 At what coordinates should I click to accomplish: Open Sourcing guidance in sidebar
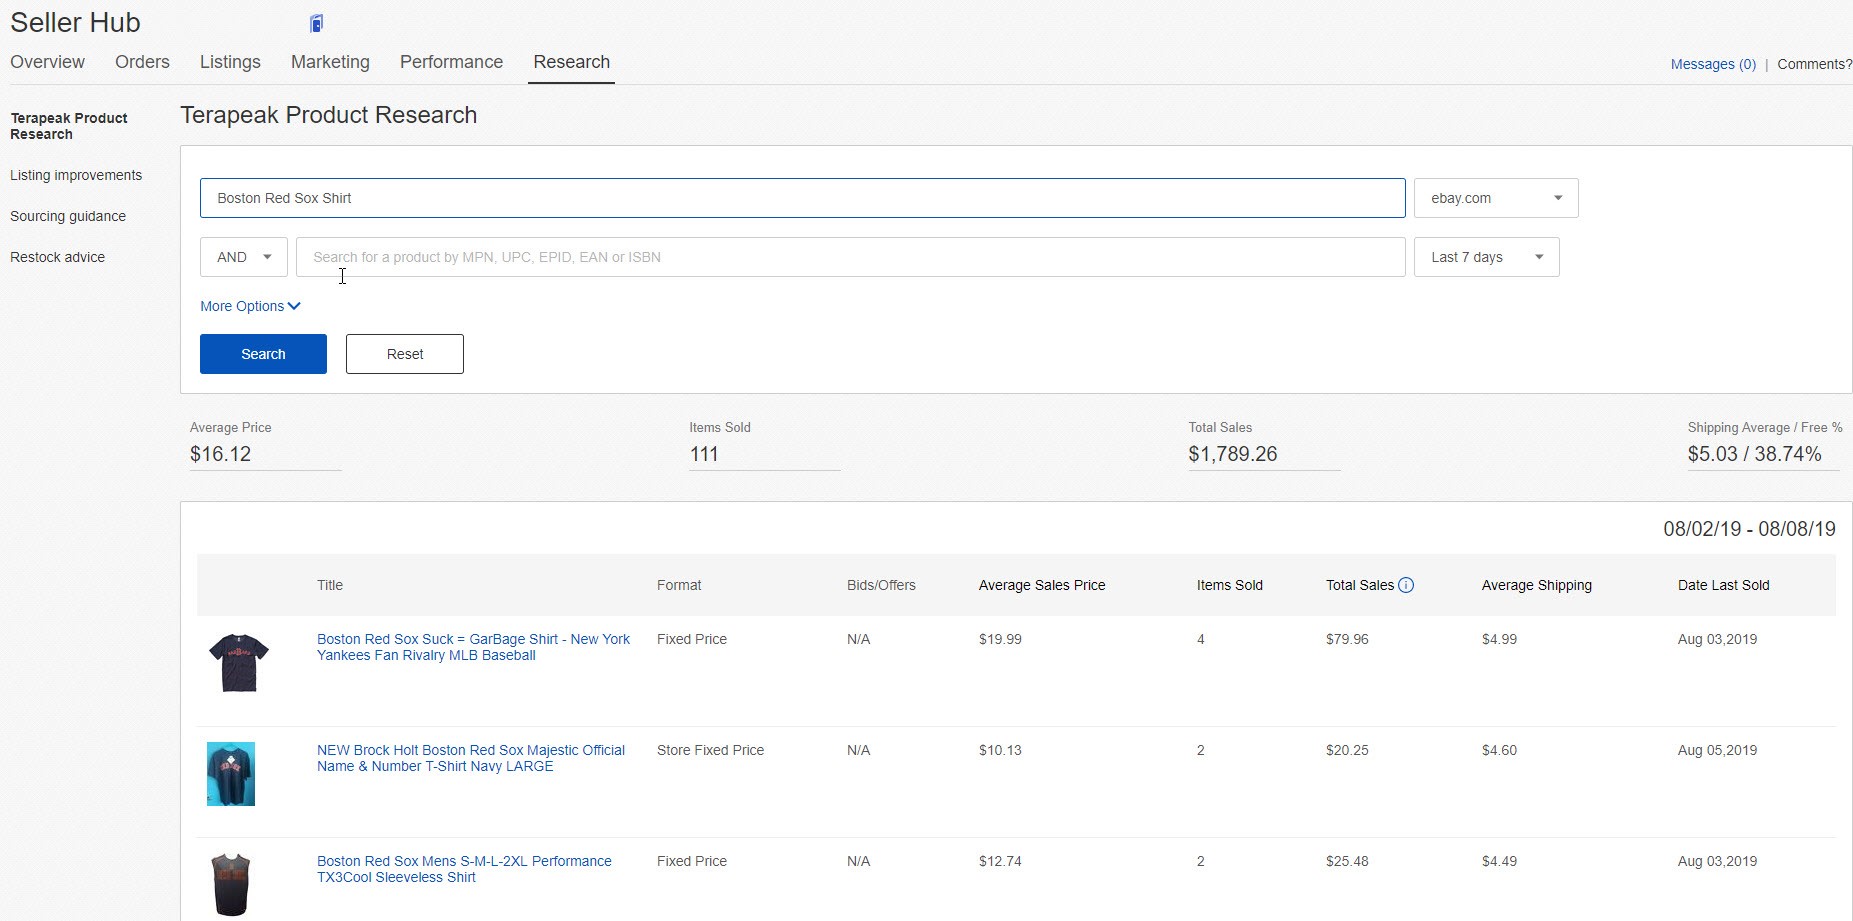click(68, 216)
